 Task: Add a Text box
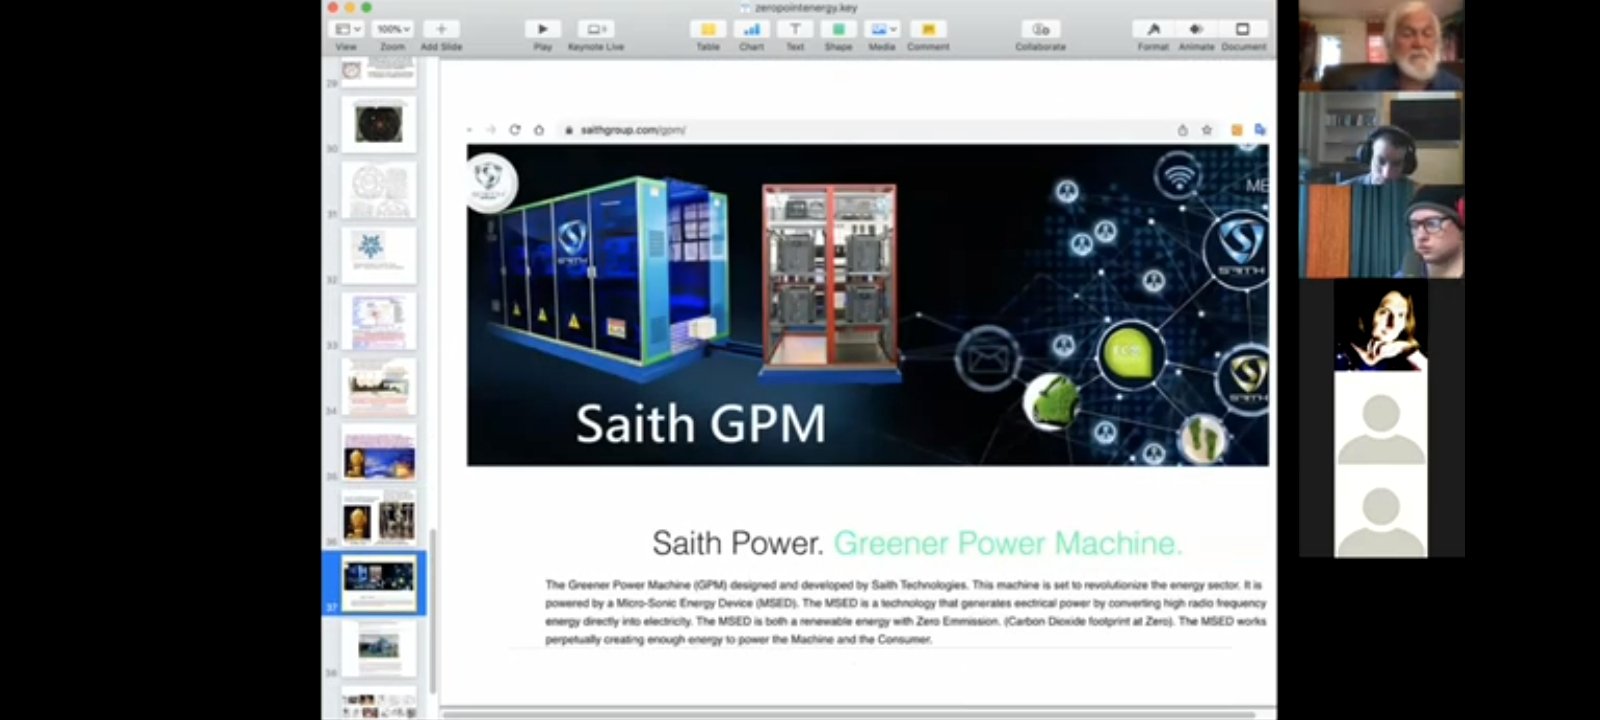795,30
